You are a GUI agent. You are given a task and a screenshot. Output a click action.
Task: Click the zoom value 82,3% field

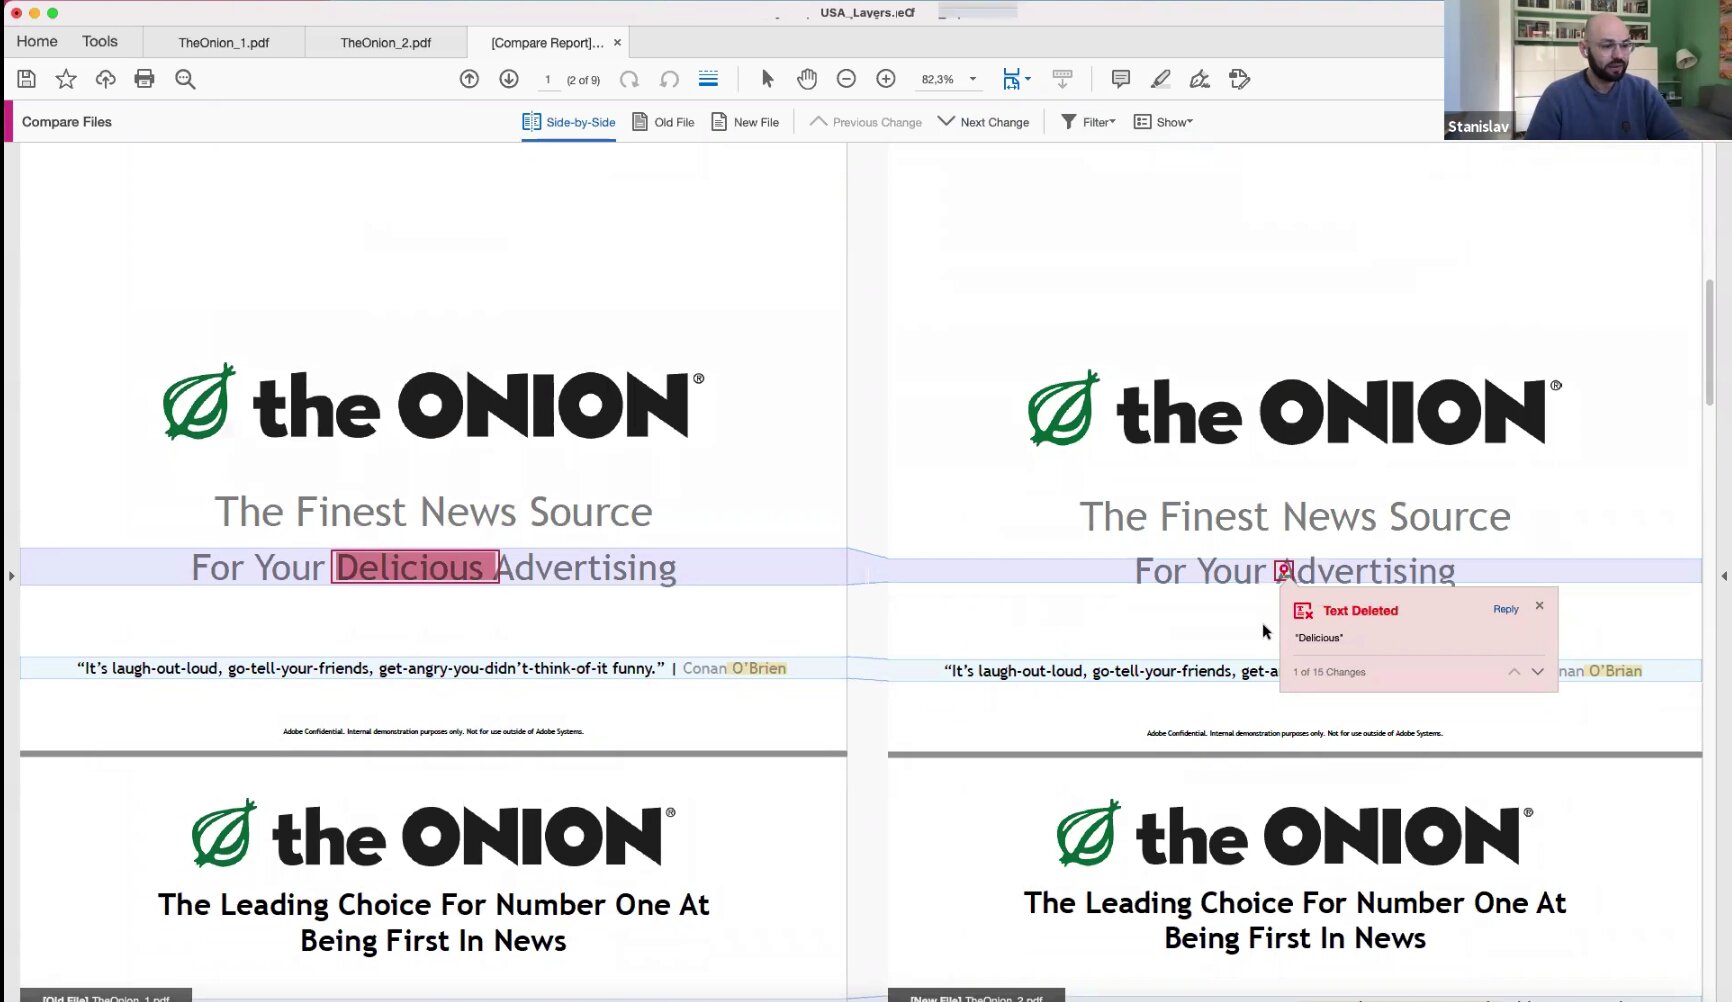(x=937, y=79)
